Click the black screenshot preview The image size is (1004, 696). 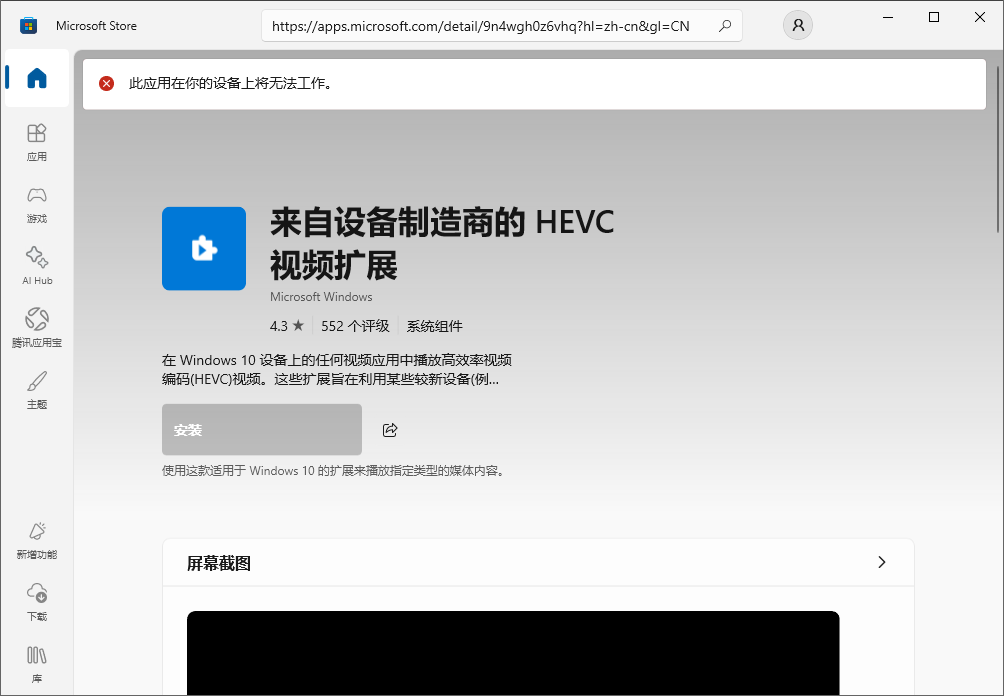[x=512, y=653]
